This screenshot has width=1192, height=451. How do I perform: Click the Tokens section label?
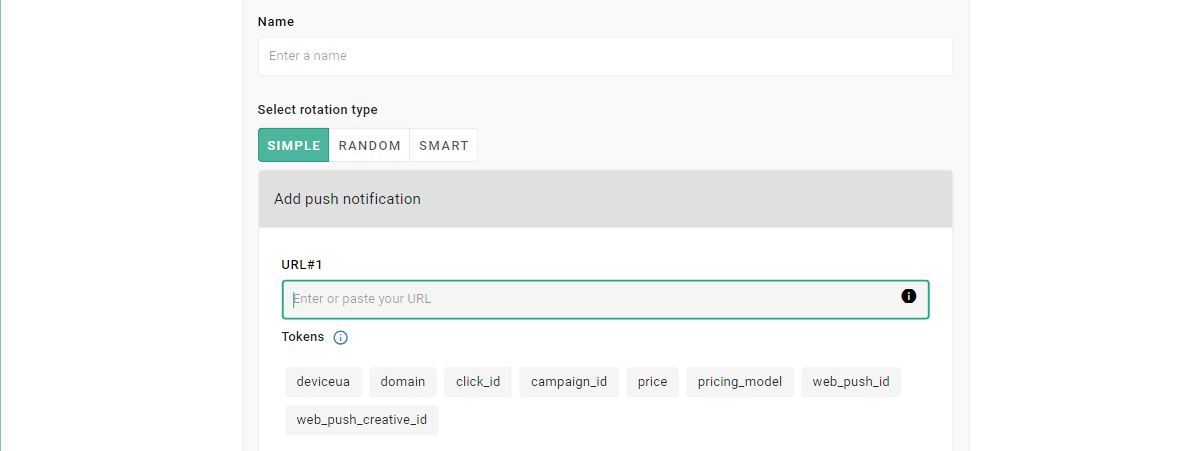coord(303,337)
